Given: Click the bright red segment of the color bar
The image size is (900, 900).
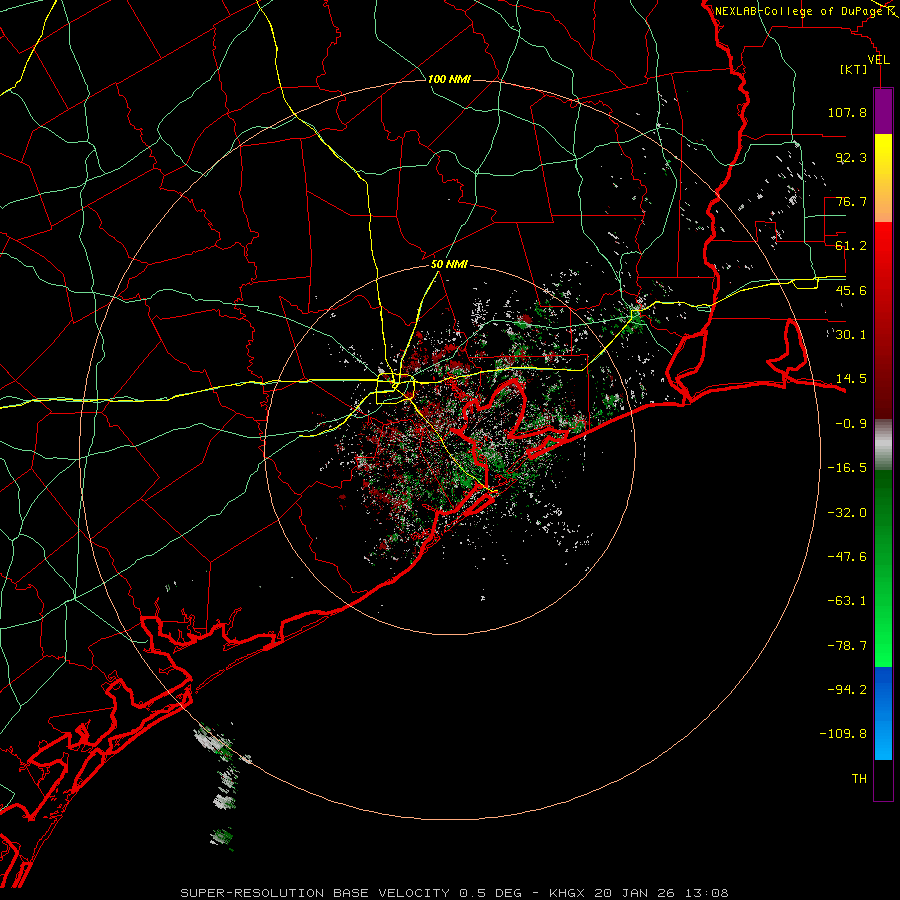Looking at the screenshot, I should (883, 321).
